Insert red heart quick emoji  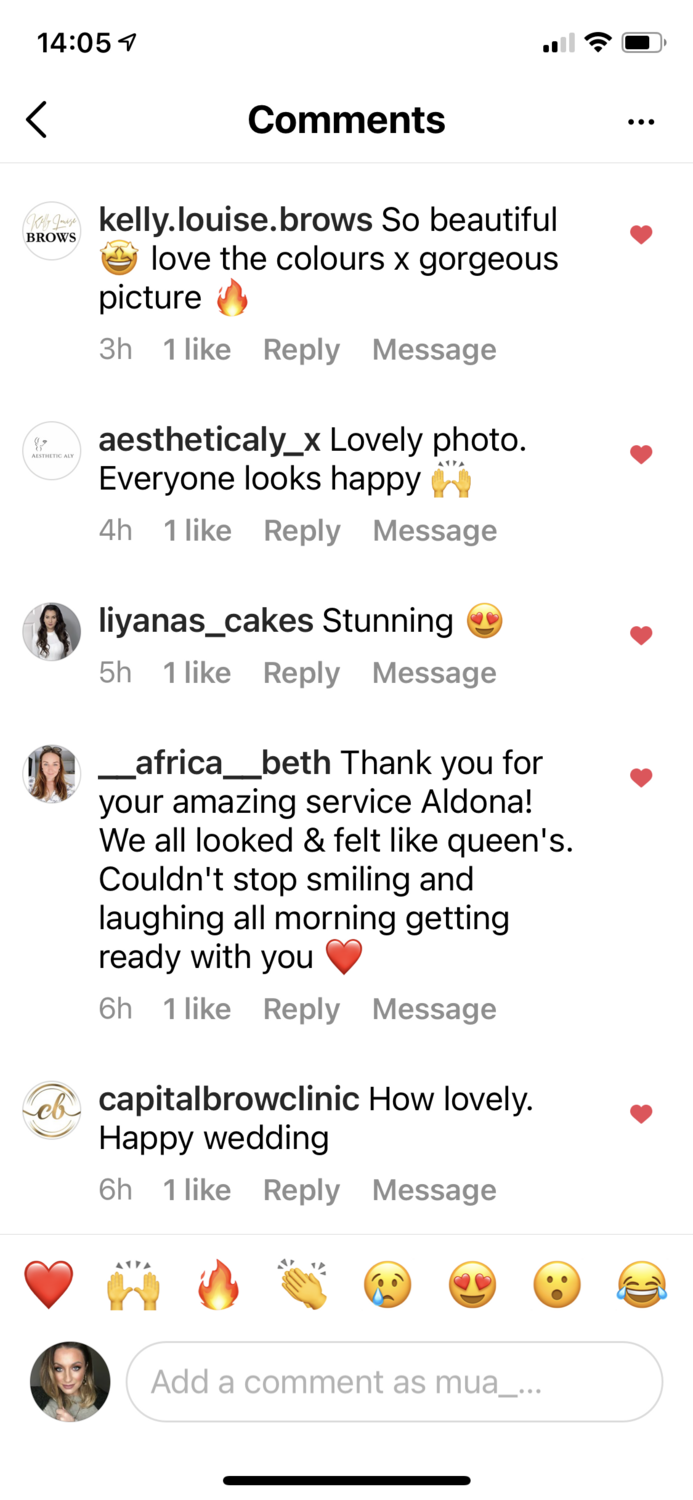click(x=49, y=1285)
